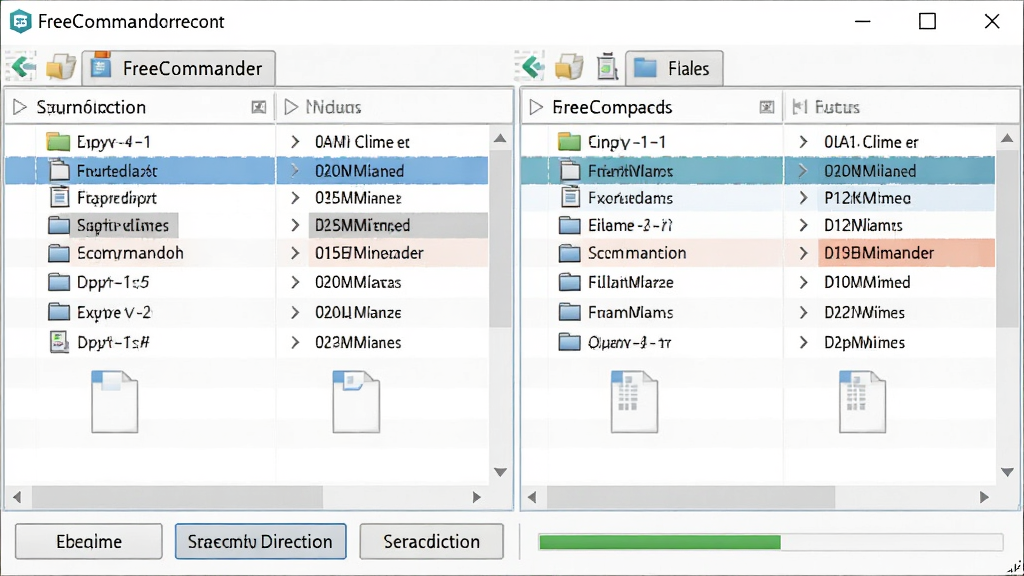Select the highlighted D19BMimander entry
The image size is (1024, 576).
pos(906,253)
